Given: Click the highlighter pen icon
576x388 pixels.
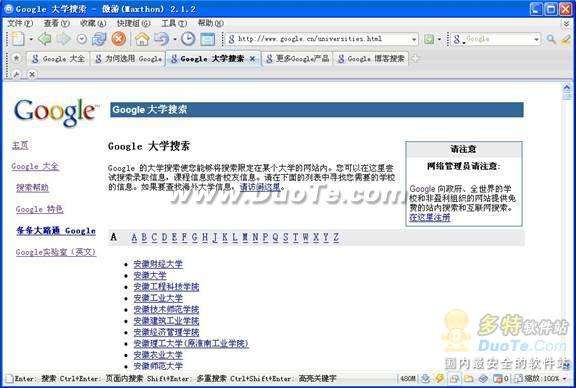Looking at the screenshot, I should 566,39.
